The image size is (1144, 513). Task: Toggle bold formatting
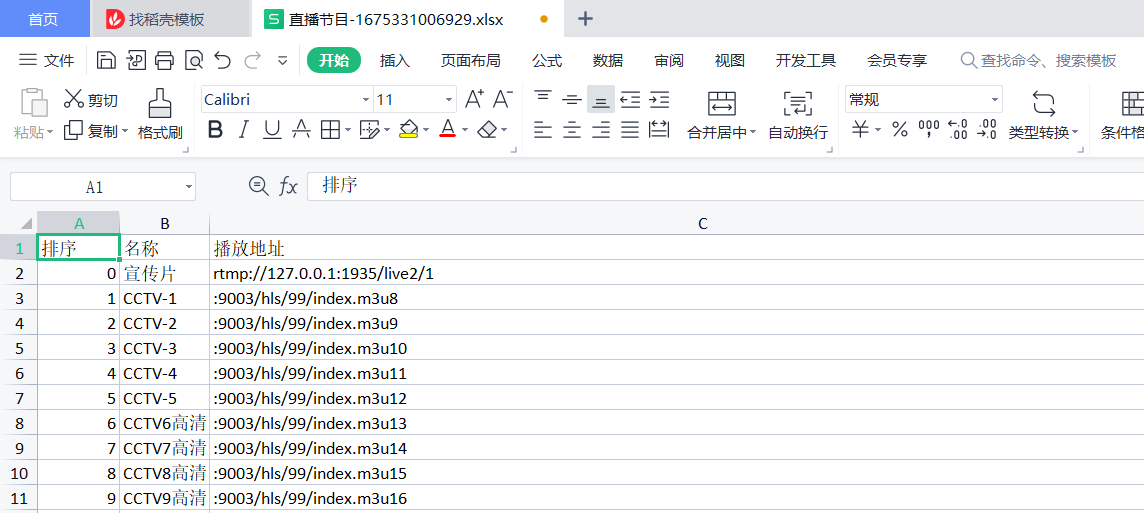(215, 130)
